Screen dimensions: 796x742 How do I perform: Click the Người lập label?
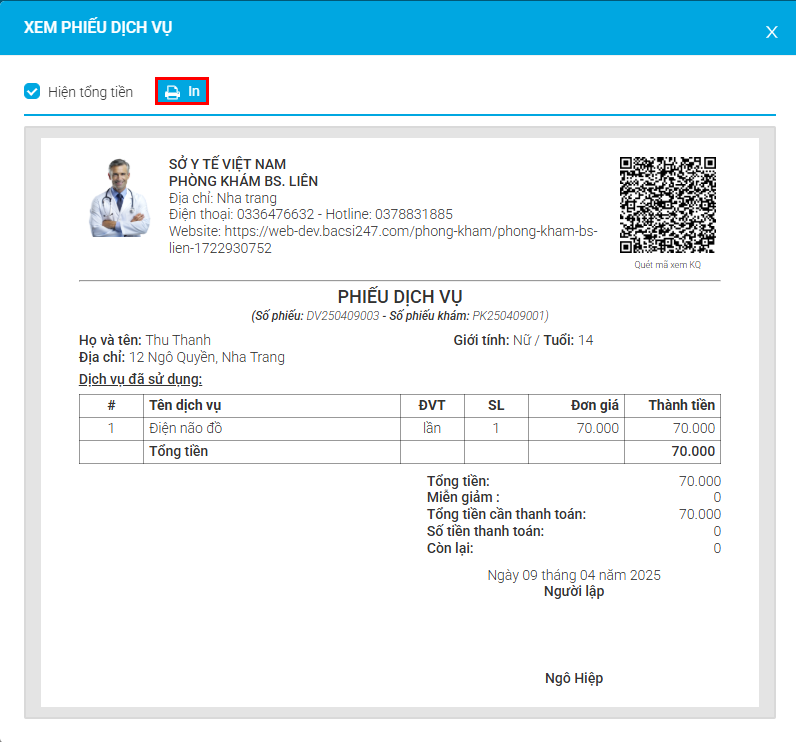tap(574, 591)
